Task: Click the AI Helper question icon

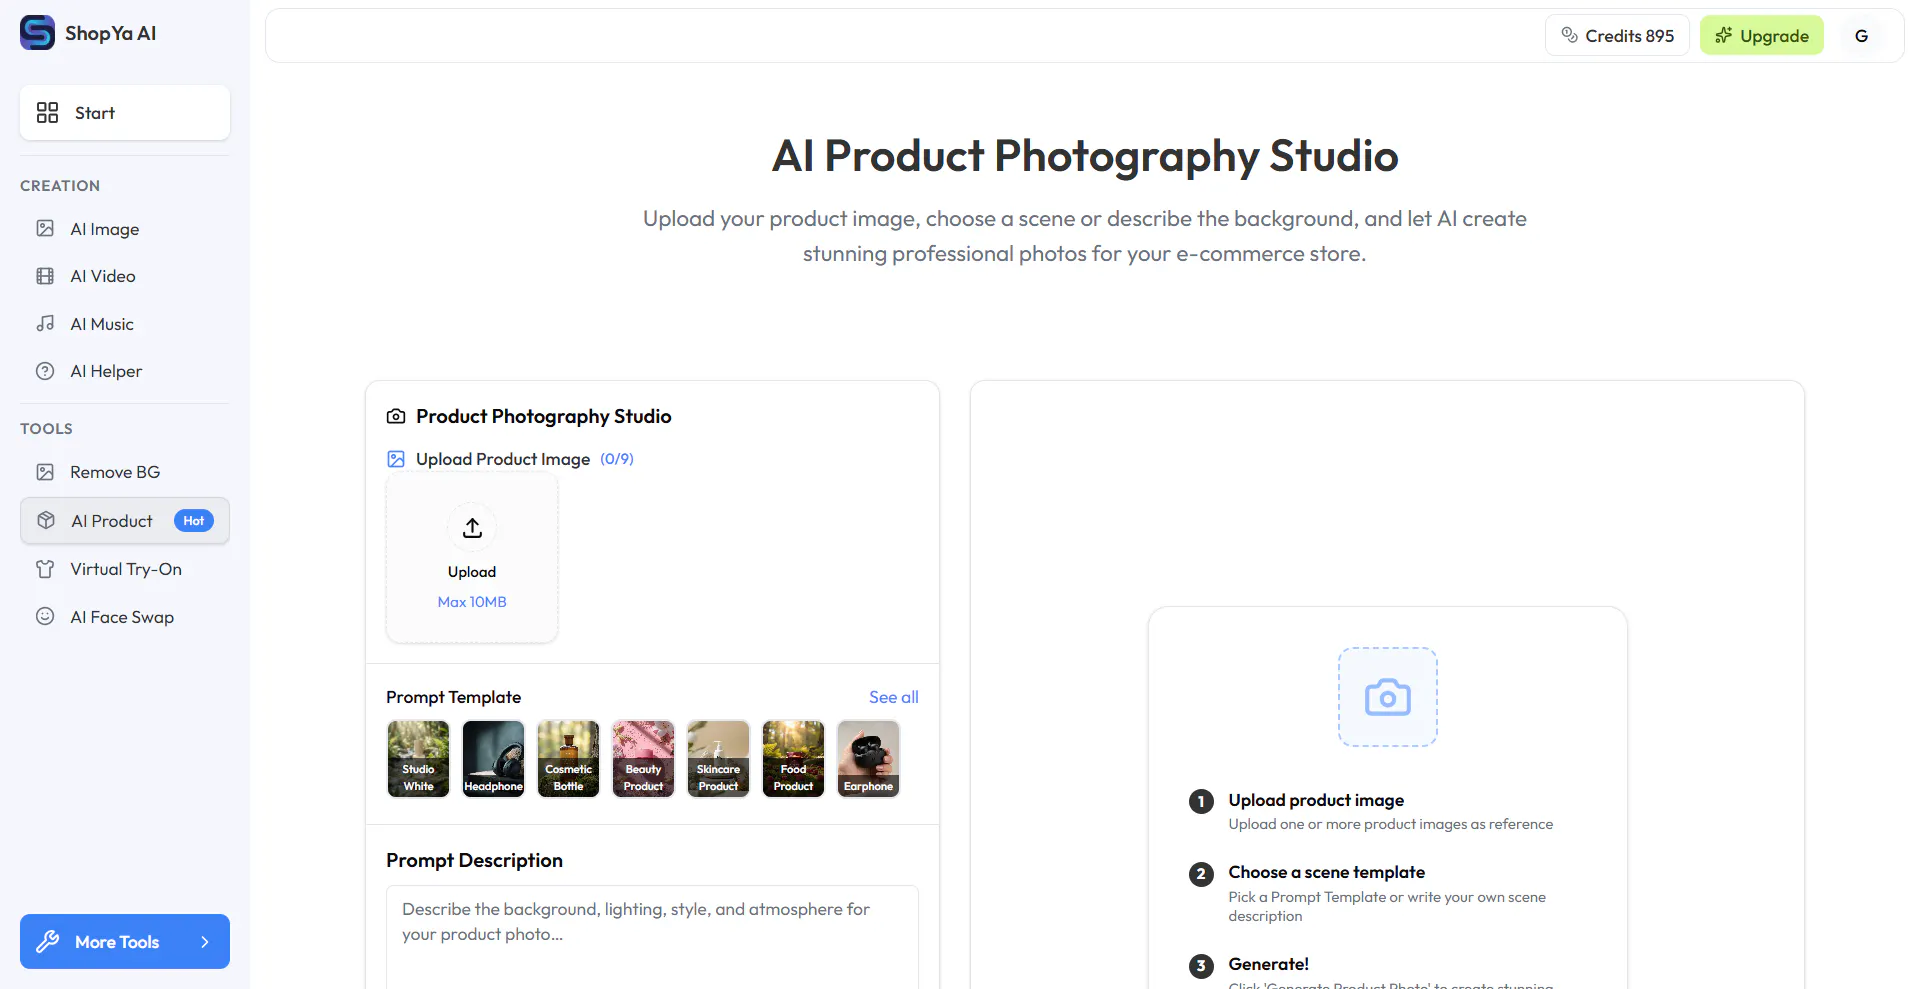Action: click(x=45, y=371)
